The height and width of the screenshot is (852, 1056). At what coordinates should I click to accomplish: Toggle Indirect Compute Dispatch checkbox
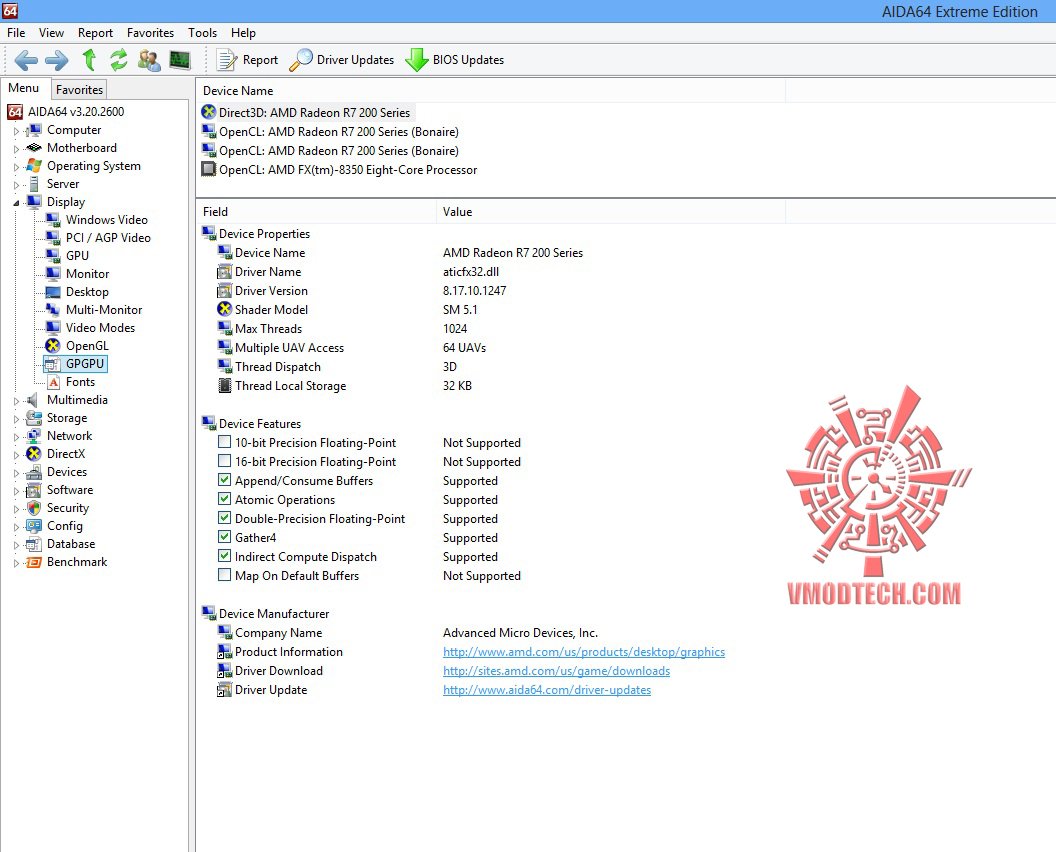[x=224, y=556]
